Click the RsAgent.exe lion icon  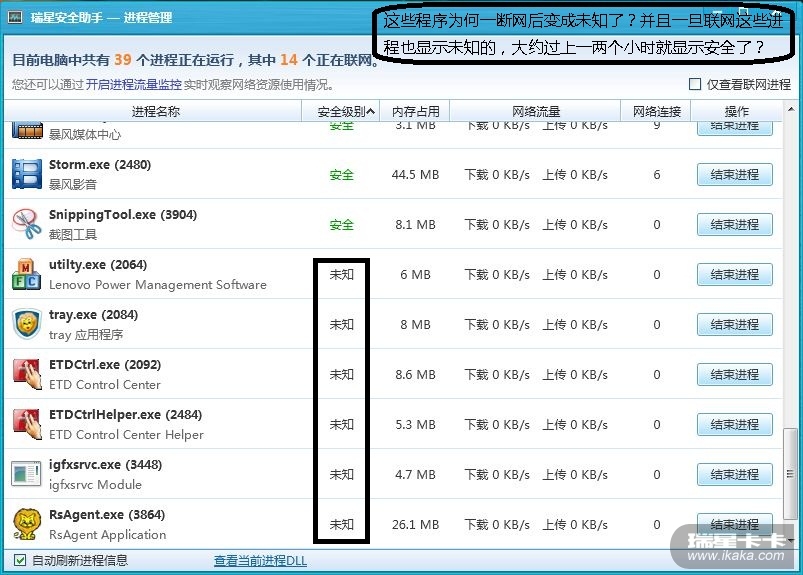pyautogui.click(x=26, y=524)
